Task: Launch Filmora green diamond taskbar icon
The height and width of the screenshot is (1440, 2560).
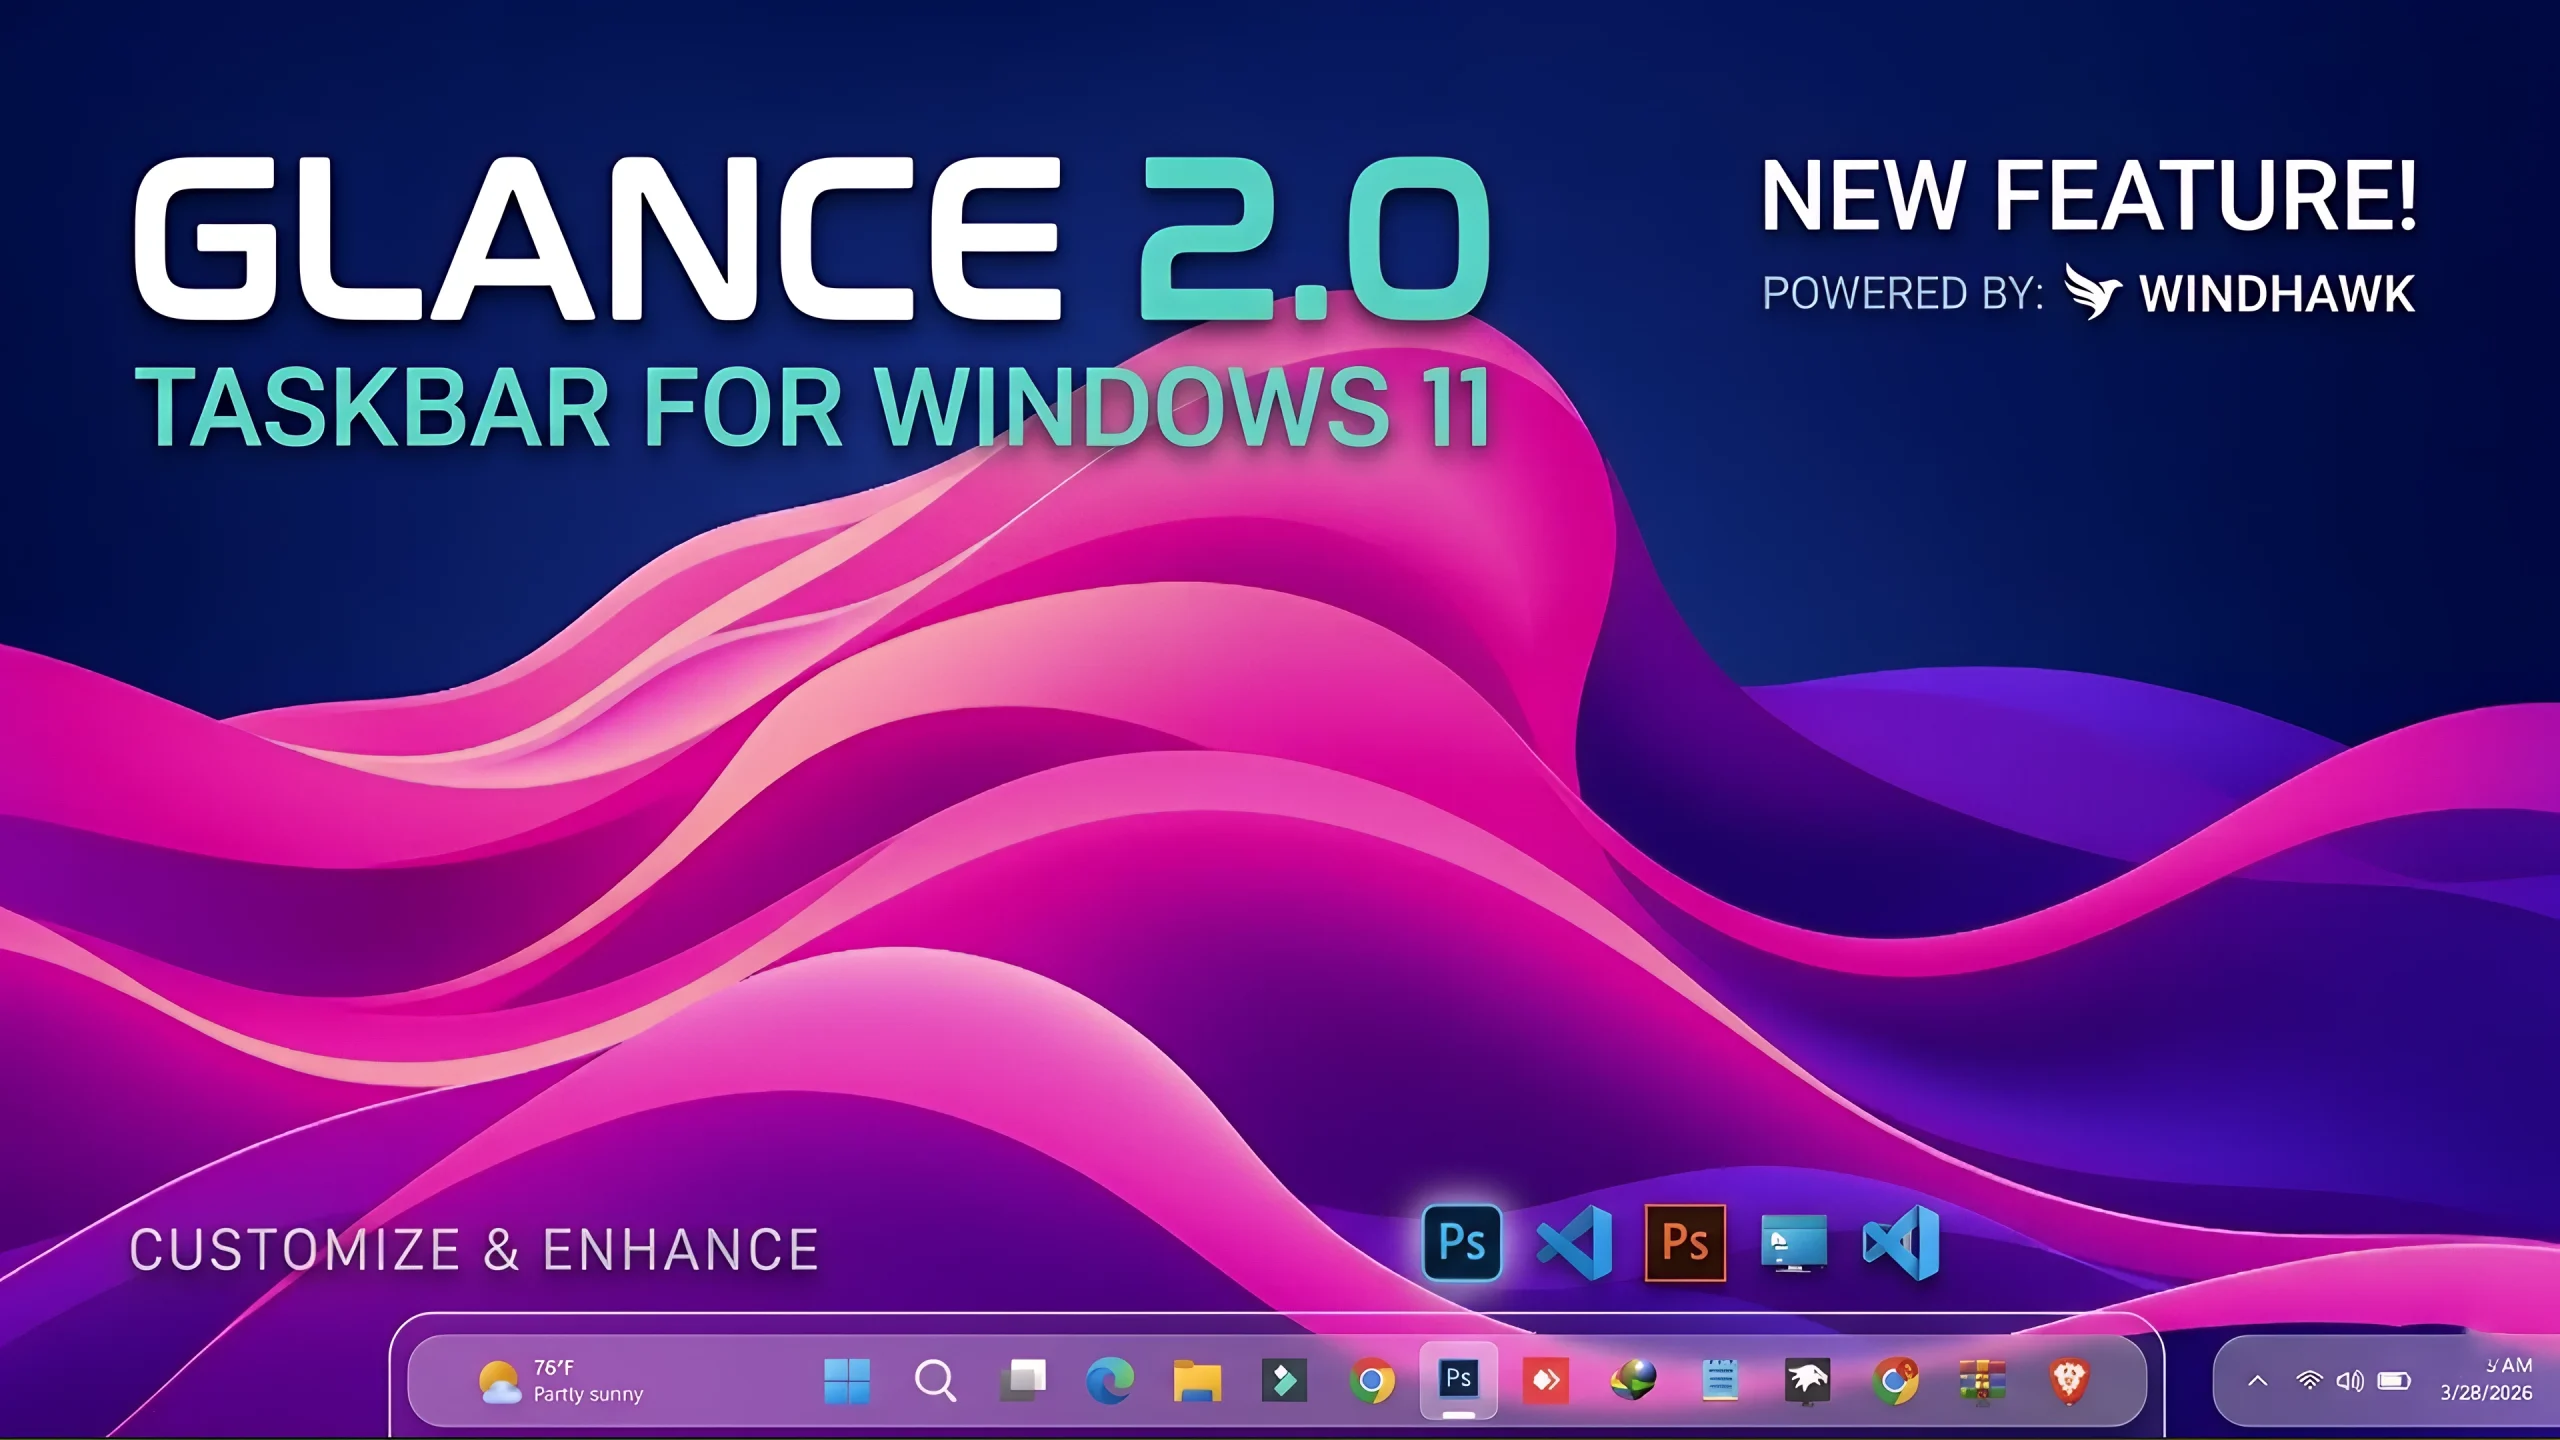Action: pyautogui.click(x=1284, y=1381)
